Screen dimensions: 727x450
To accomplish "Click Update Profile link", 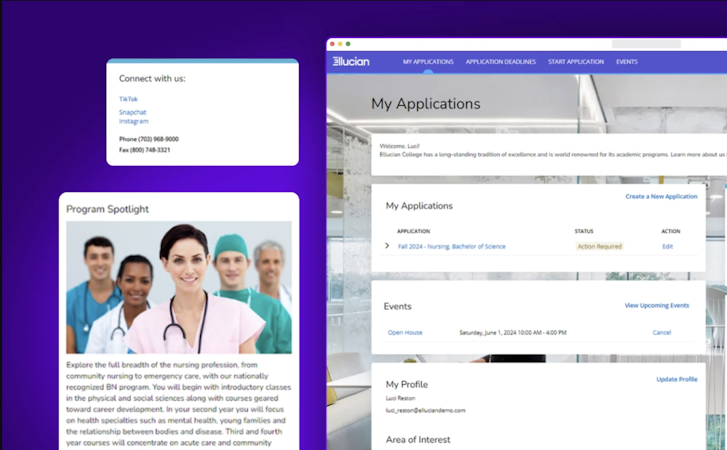I will point(677,379).
